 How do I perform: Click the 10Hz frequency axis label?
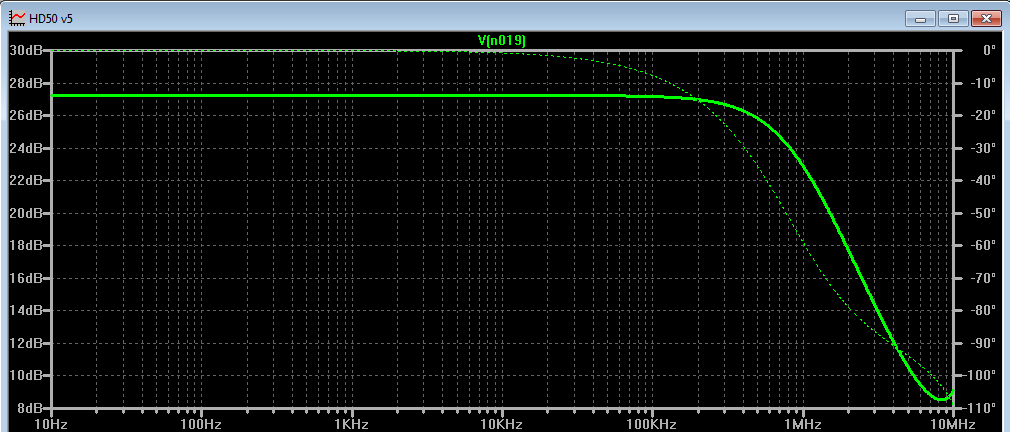tap(52, 424)
